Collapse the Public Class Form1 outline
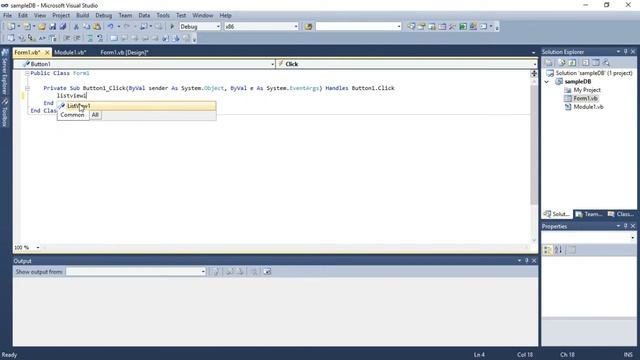Screen dimensions: 640x360 pos(27,73)
